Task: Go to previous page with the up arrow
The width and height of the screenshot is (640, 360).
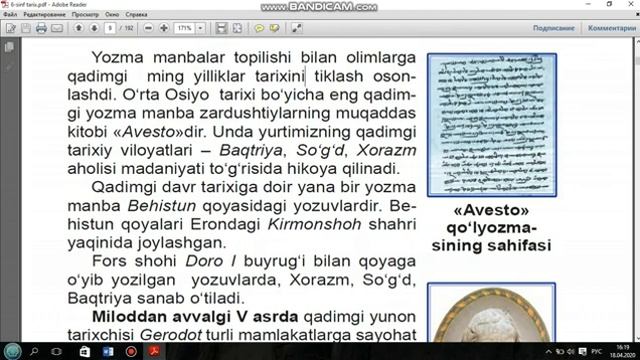Action: [x=79, y=28]
